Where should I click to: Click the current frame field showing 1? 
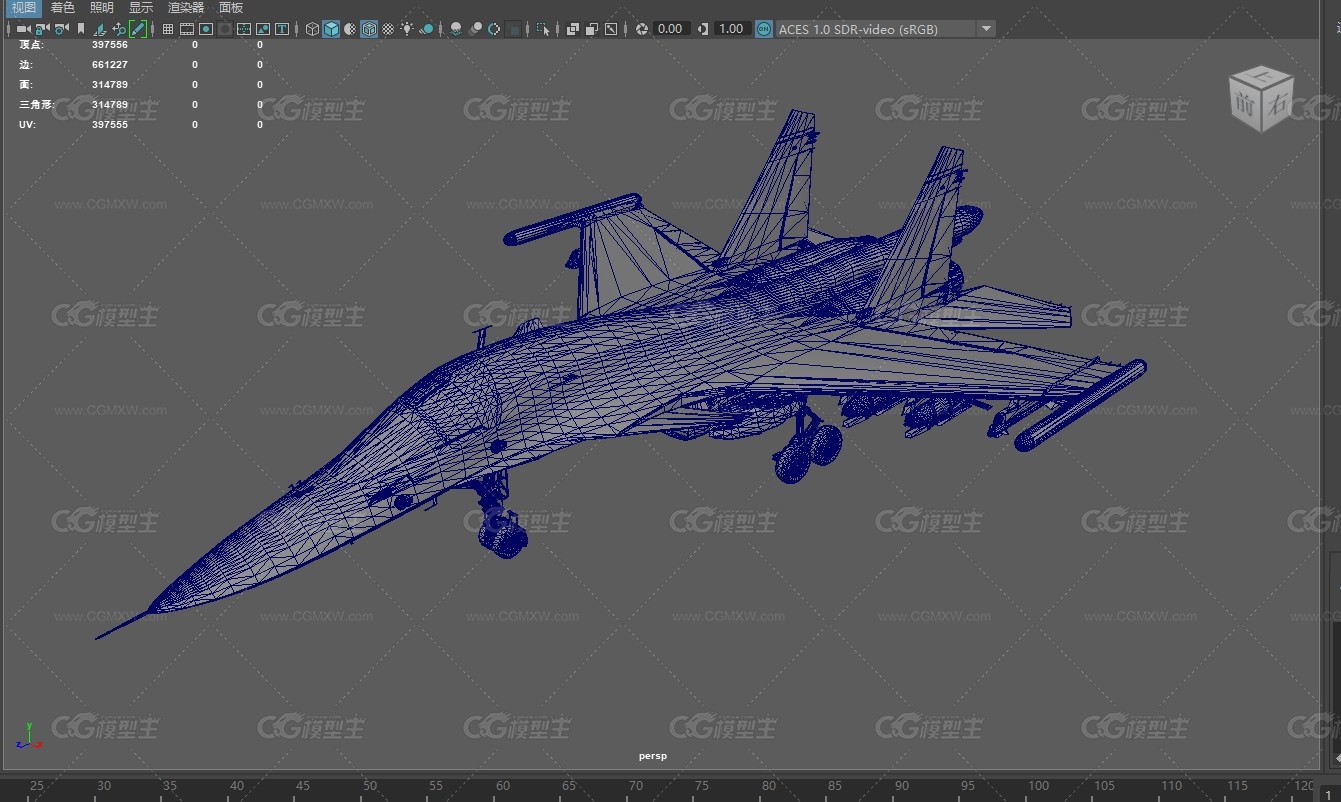(x=1331, y=794)
